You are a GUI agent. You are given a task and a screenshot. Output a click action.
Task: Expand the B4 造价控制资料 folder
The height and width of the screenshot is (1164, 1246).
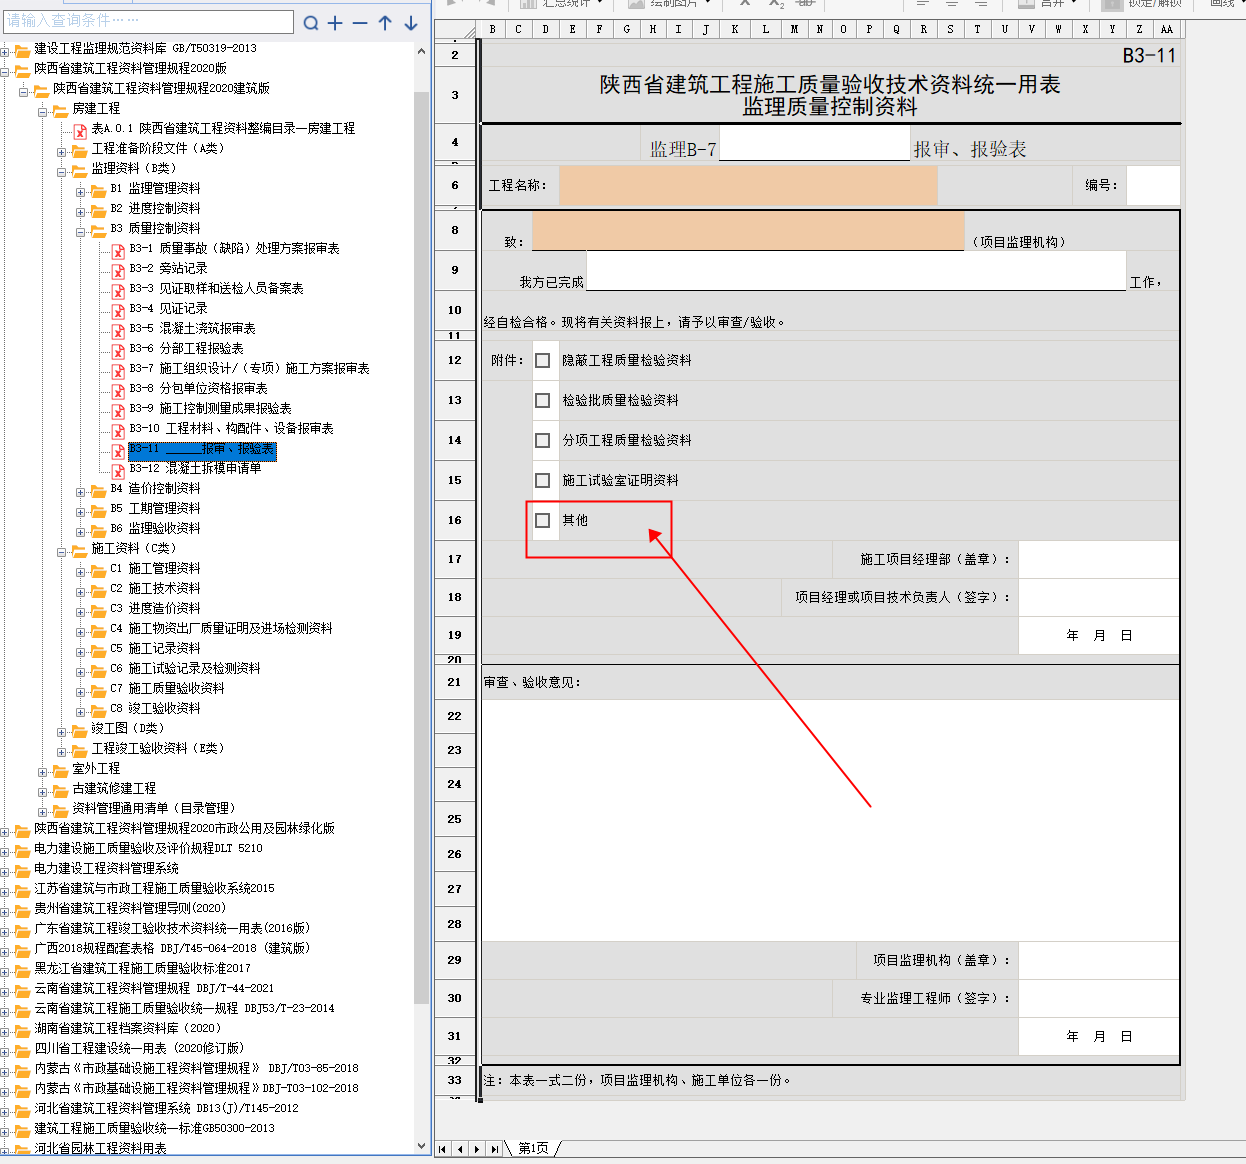[81, 491]
